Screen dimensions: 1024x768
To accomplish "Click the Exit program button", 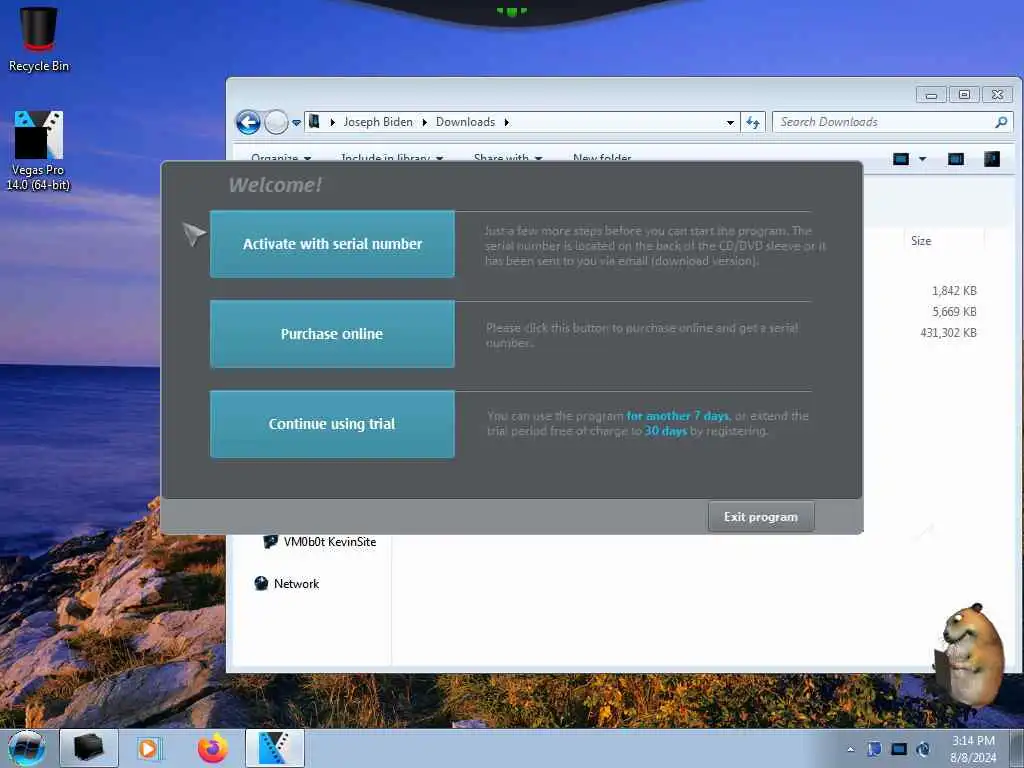I will tap(761, 517).
